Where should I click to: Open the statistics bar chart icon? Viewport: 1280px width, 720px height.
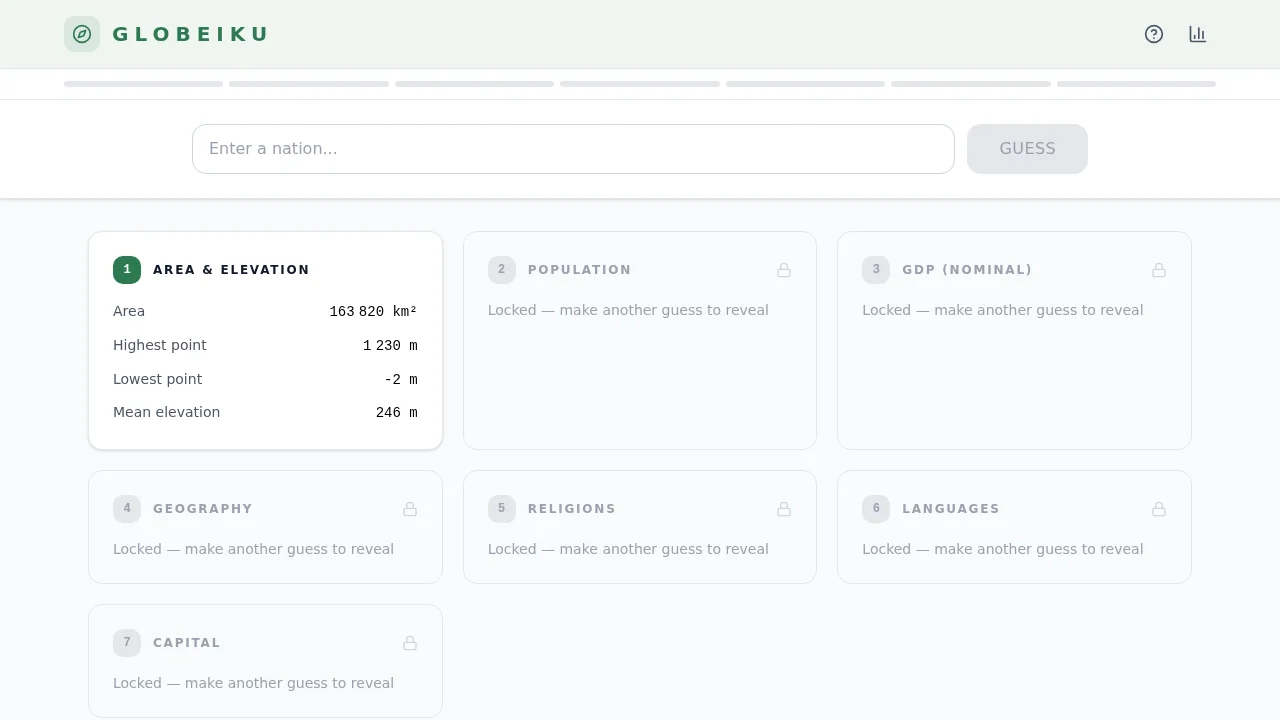point(1198,34)
